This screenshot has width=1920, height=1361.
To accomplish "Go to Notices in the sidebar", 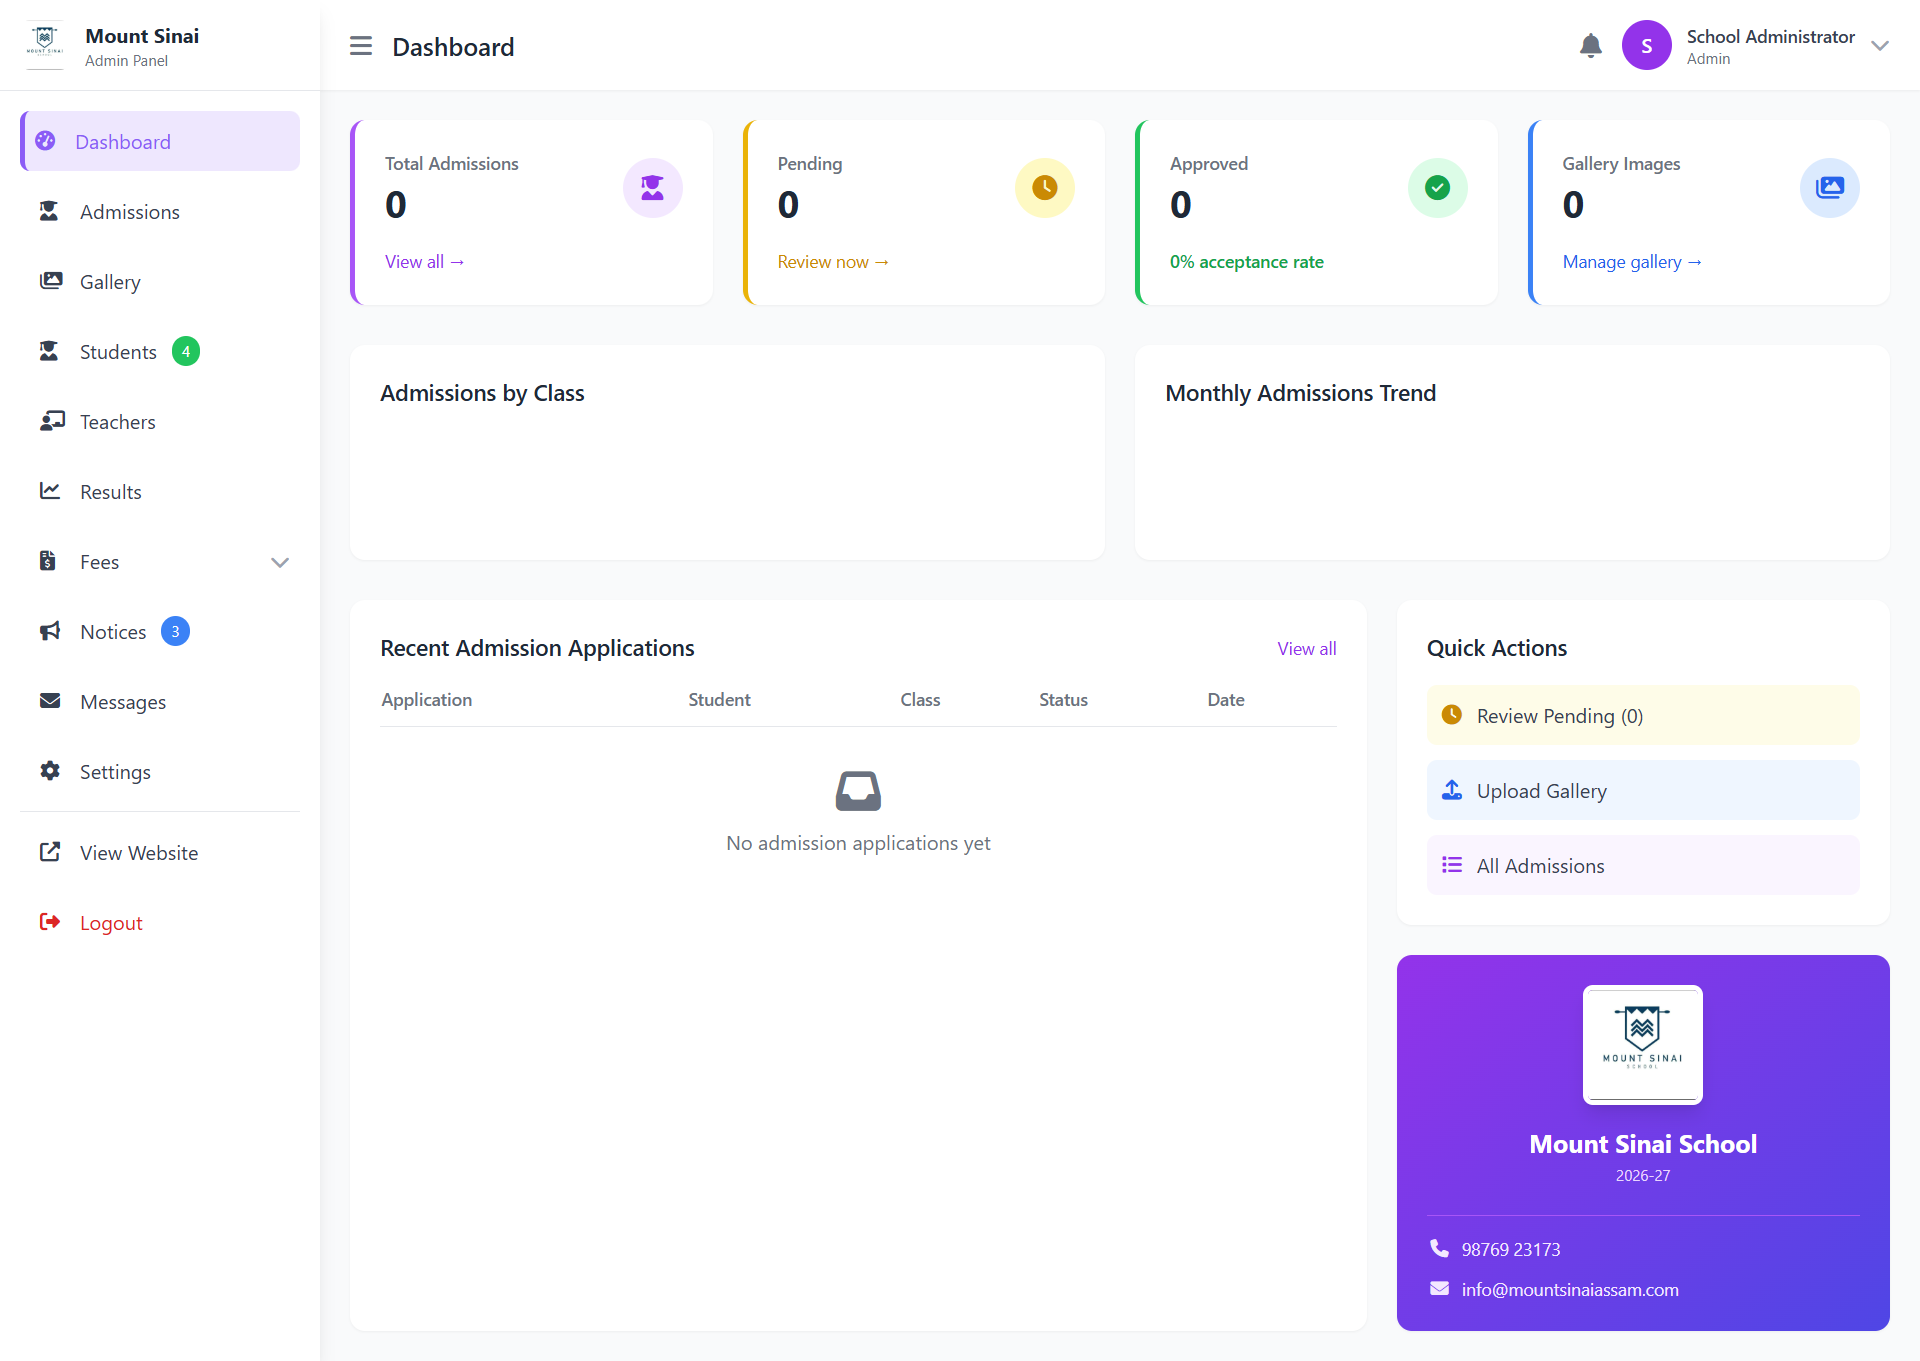I will 113,632.
